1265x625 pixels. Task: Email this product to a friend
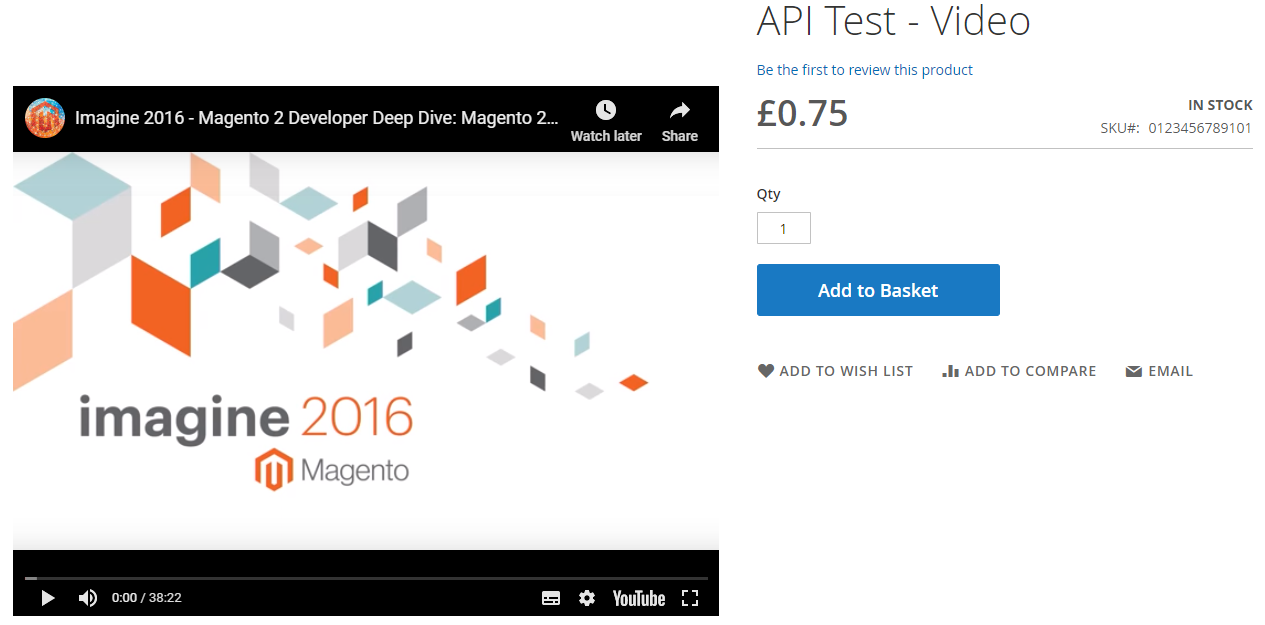point(1159,371)
